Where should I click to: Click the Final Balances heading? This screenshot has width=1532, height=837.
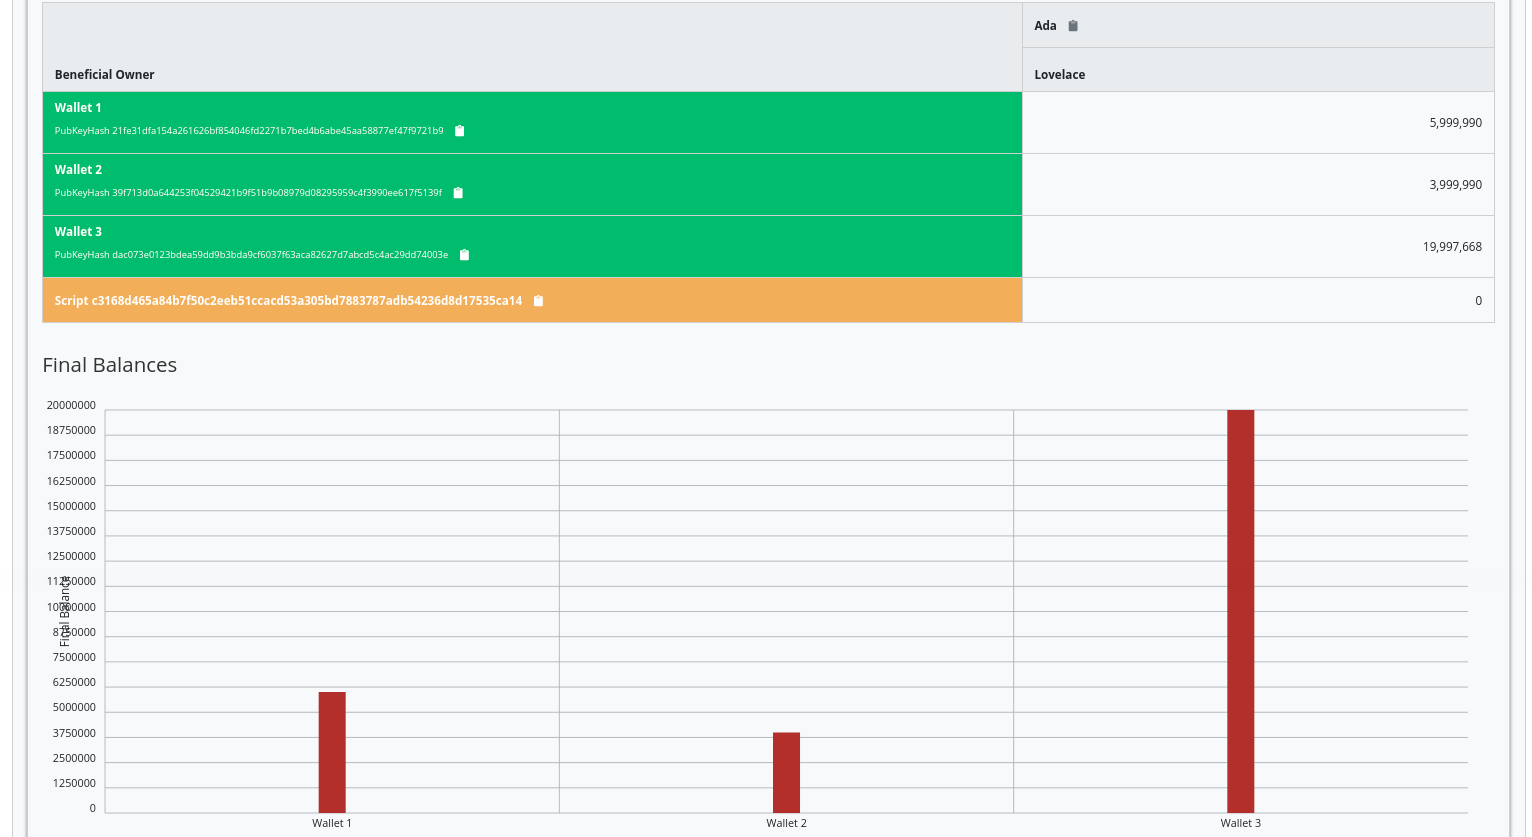coord(110,365)
